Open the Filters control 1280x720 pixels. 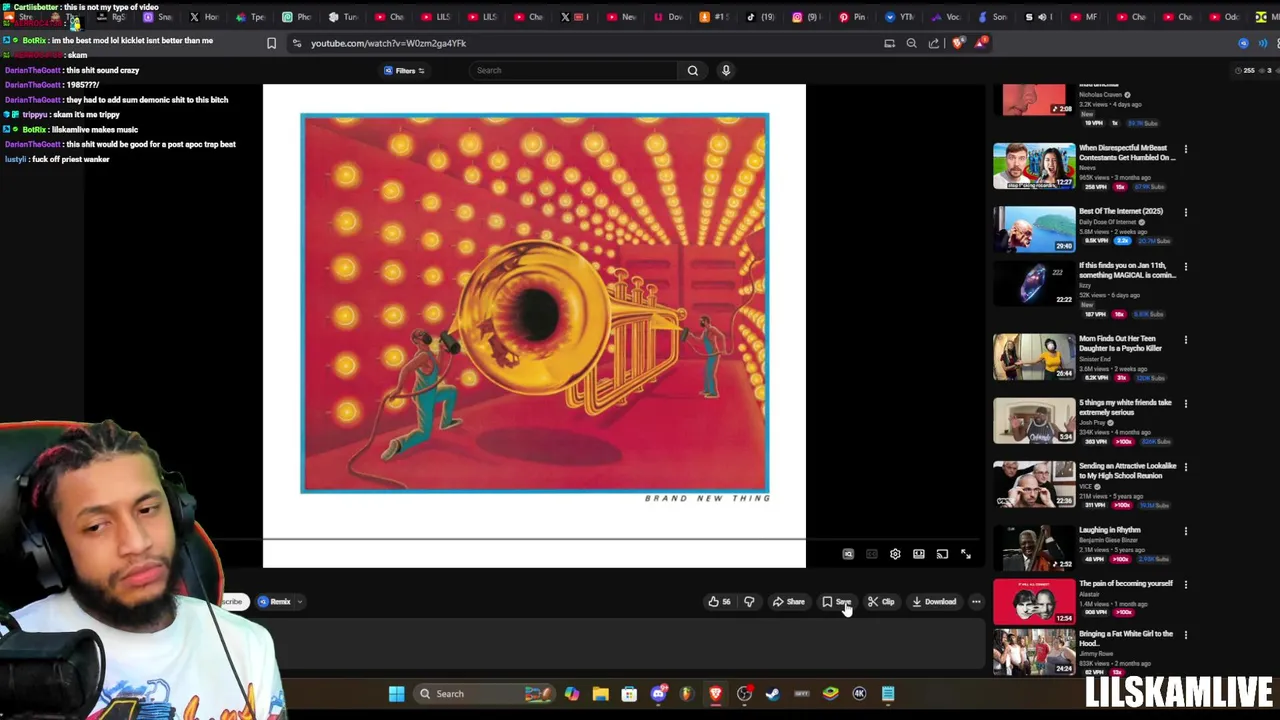(404, 70)
